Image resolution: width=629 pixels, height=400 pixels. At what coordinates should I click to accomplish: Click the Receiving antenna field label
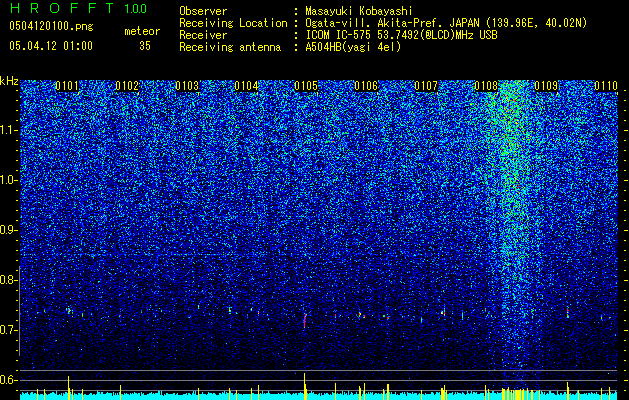(x=230, y=47)
